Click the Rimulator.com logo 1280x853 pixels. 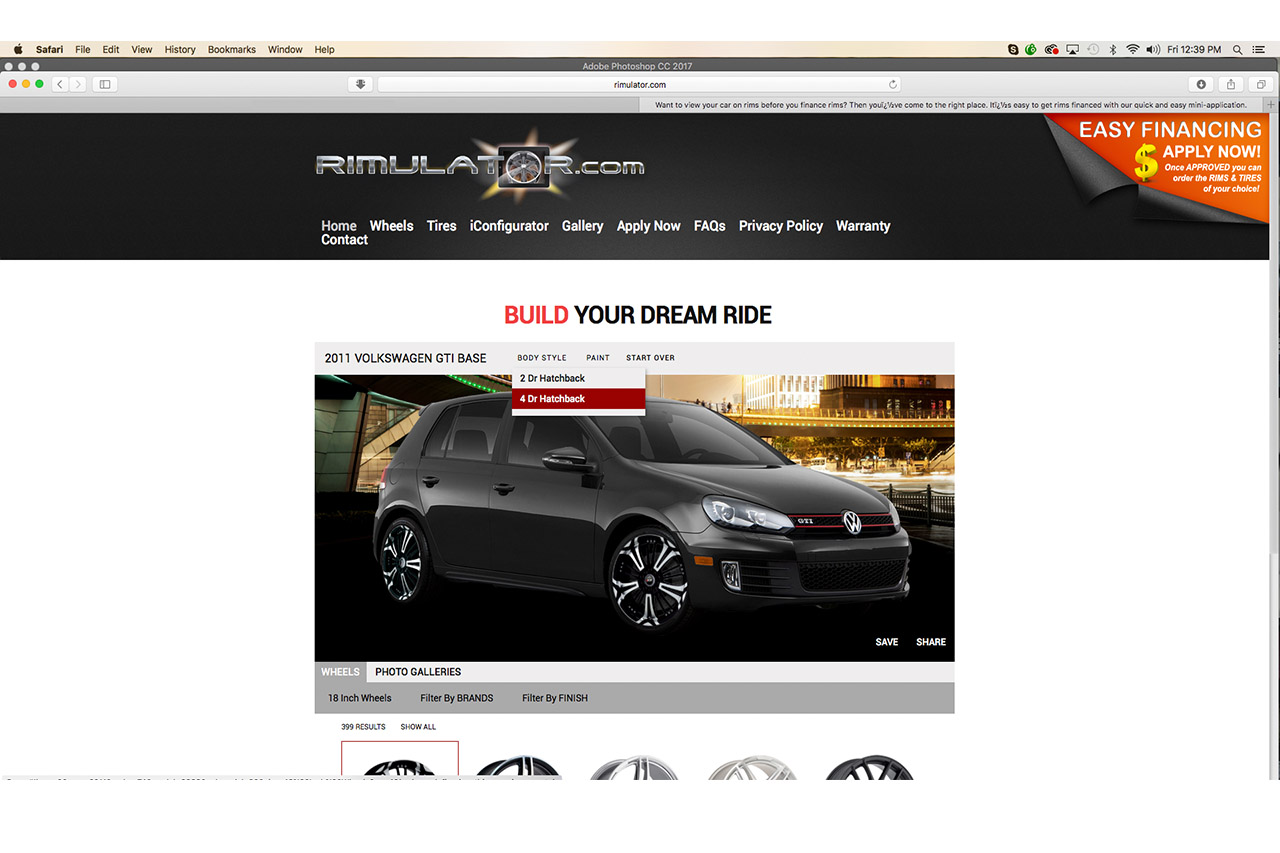(480, 166)
